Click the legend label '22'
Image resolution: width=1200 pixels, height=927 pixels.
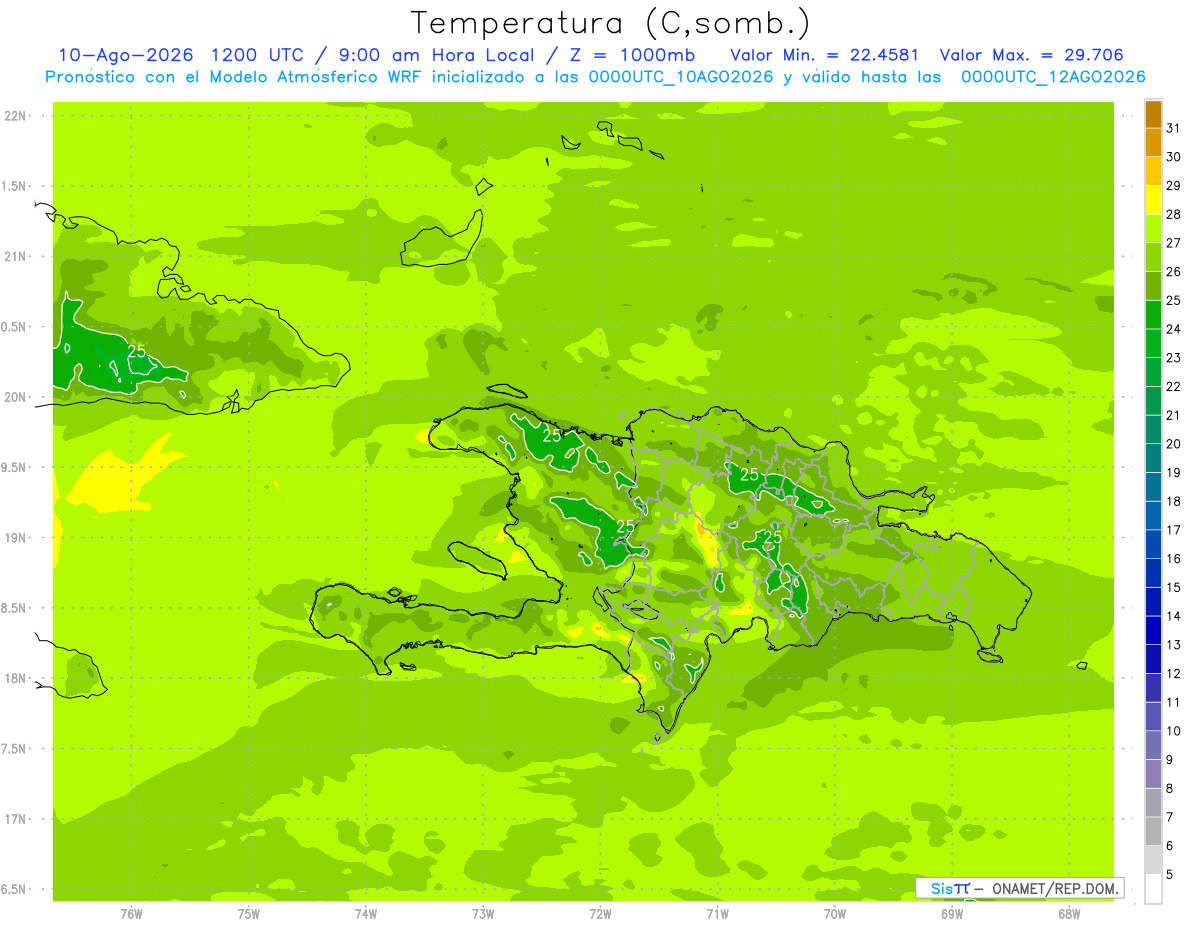tap(1174, 386)
